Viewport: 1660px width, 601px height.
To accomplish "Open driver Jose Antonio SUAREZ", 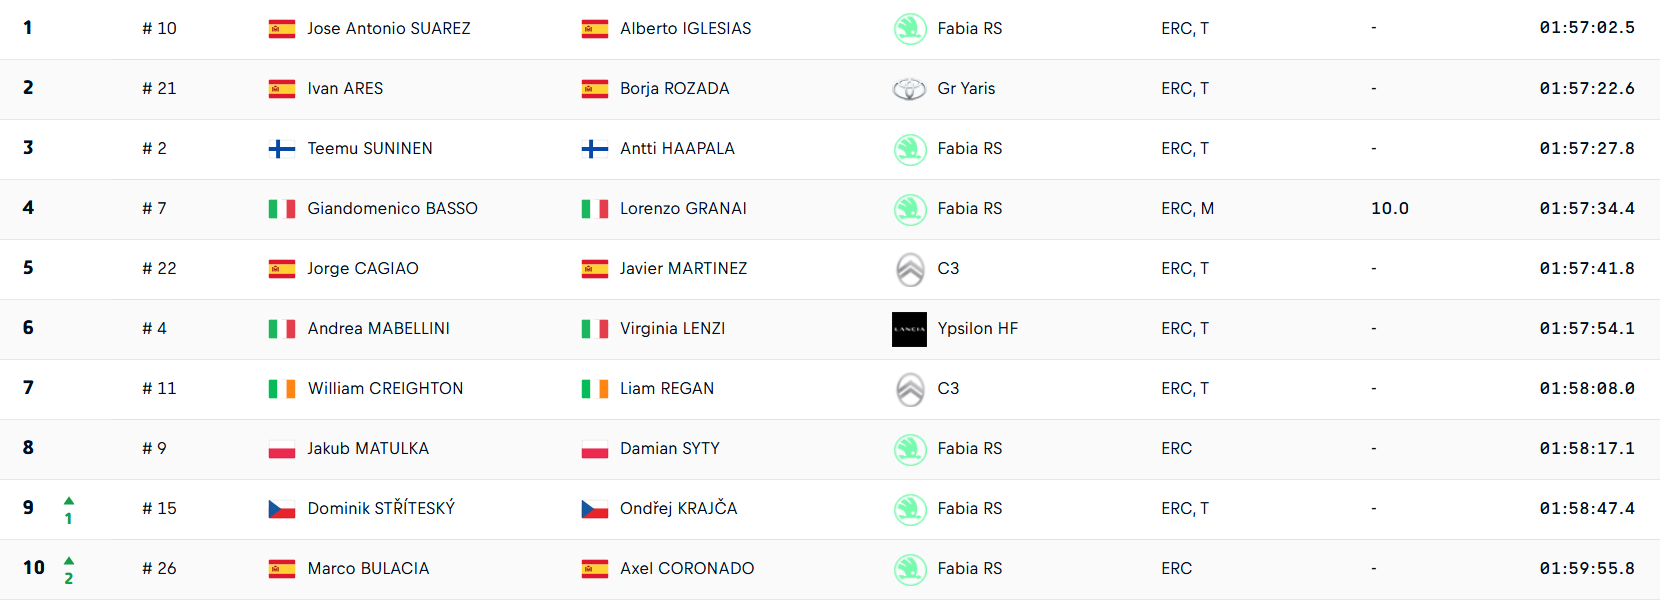I will (x=388, y=29).
